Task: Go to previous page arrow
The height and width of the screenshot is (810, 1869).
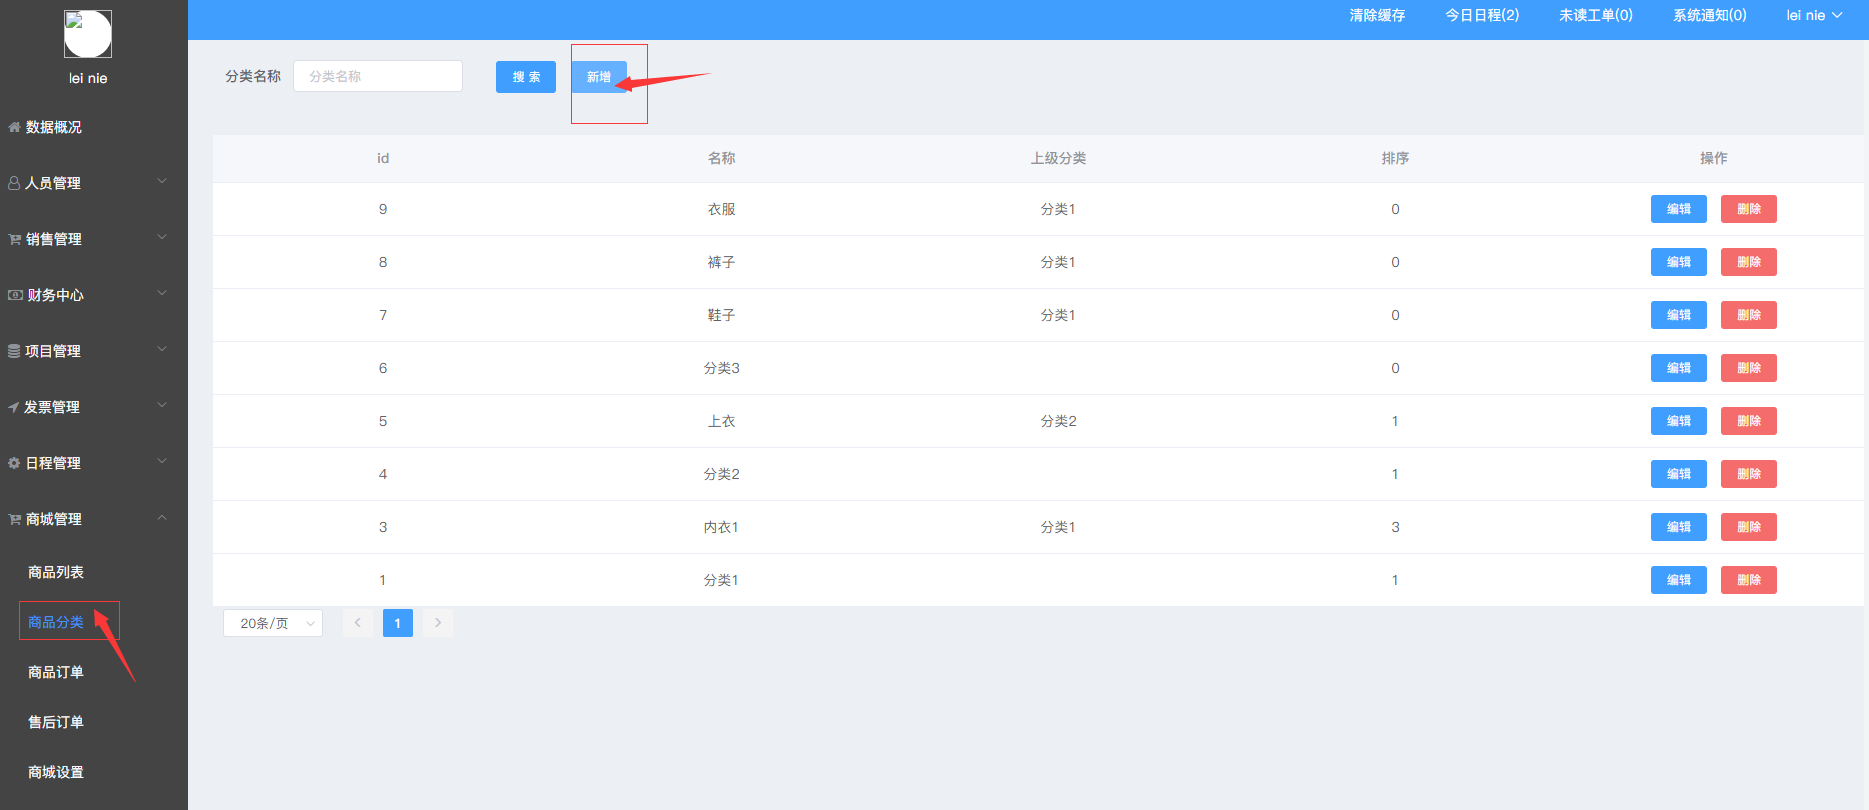Action: click(x=358, y=623)
